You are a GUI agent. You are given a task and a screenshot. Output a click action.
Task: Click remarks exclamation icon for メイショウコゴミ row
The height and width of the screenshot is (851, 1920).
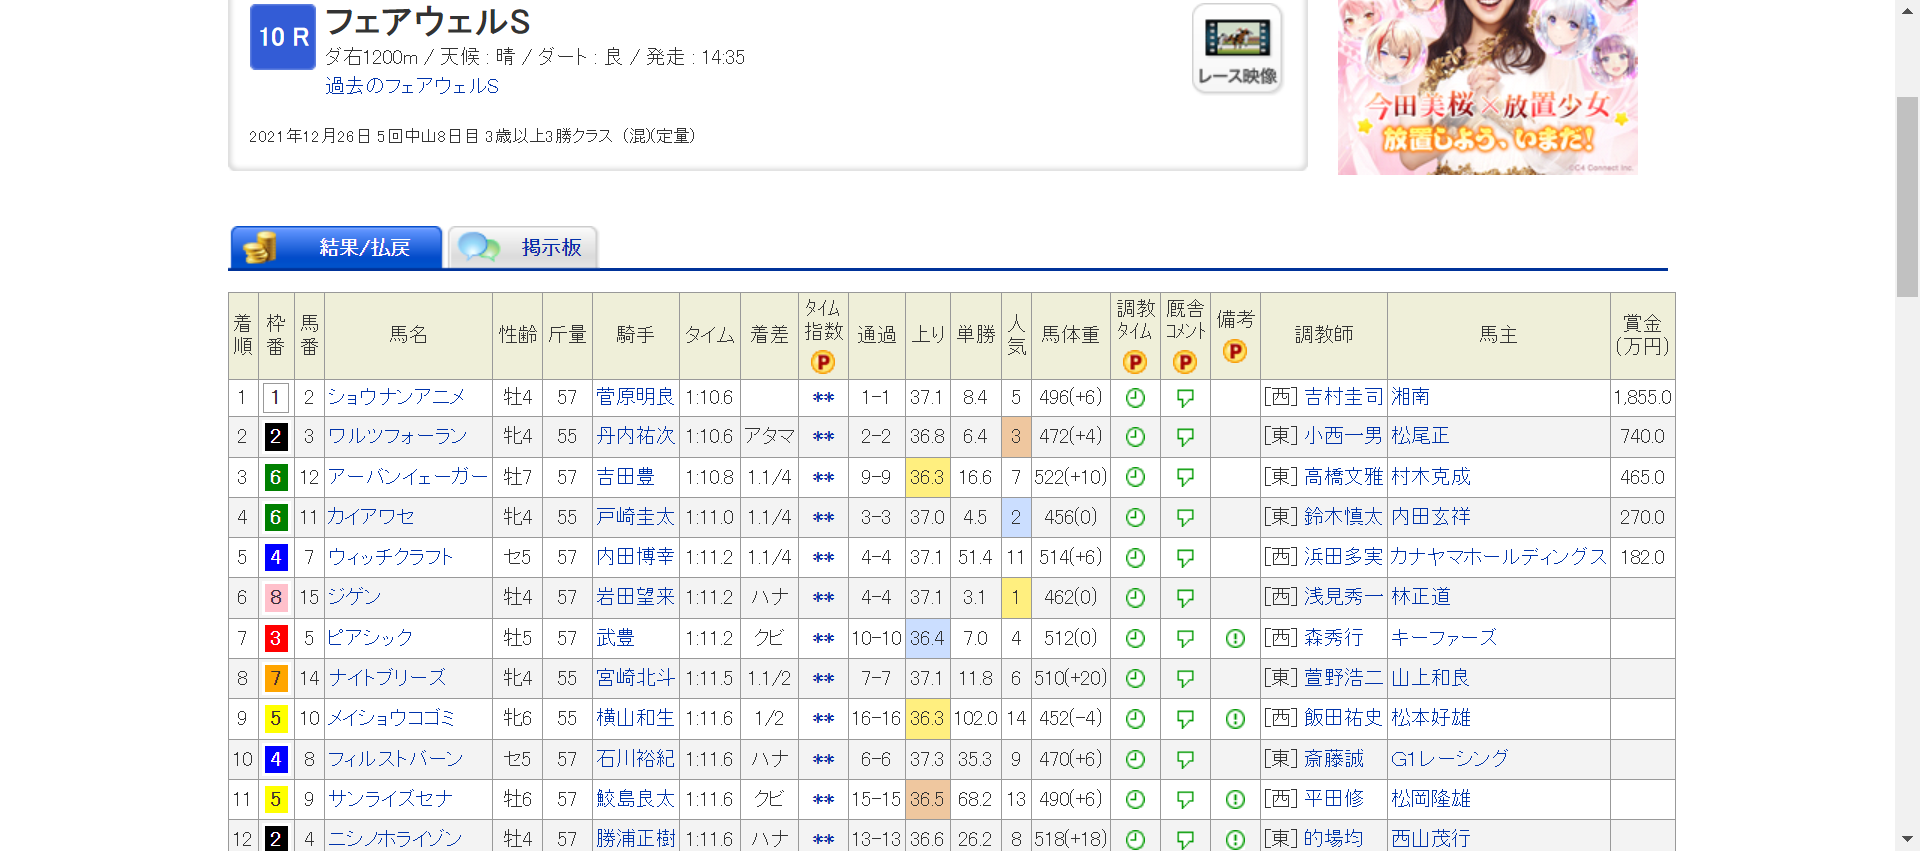(1235, 719)
